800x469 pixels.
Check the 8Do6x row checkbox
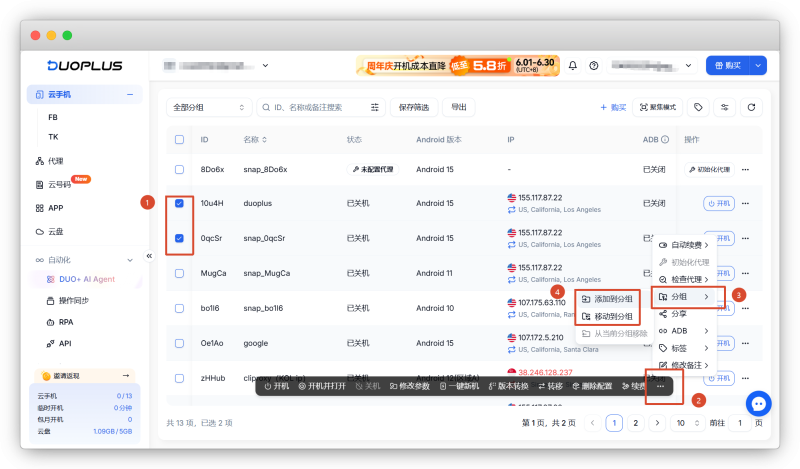(179, 169)
